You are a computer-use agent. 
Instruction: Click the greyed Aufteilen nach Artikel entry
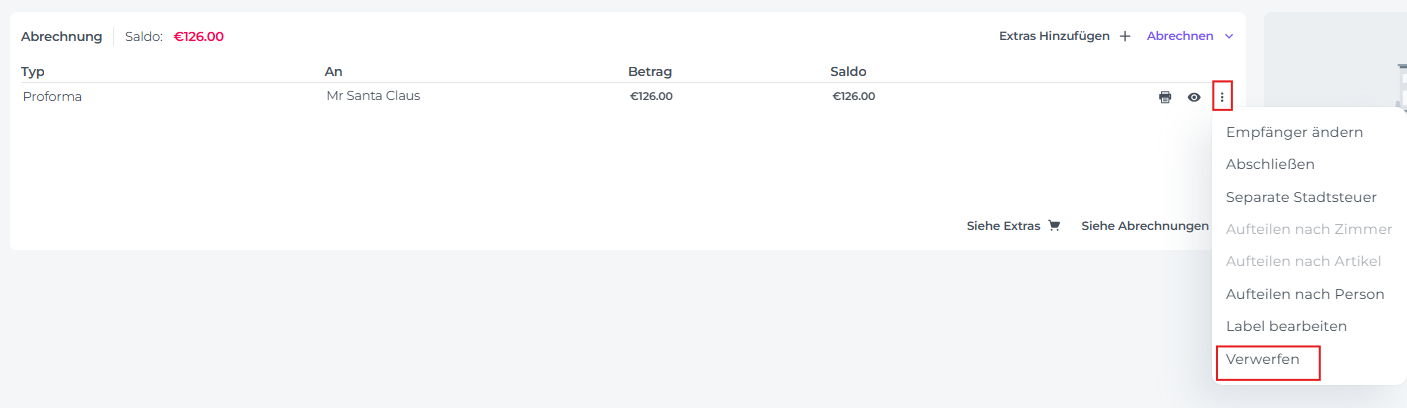(1303, 261)
